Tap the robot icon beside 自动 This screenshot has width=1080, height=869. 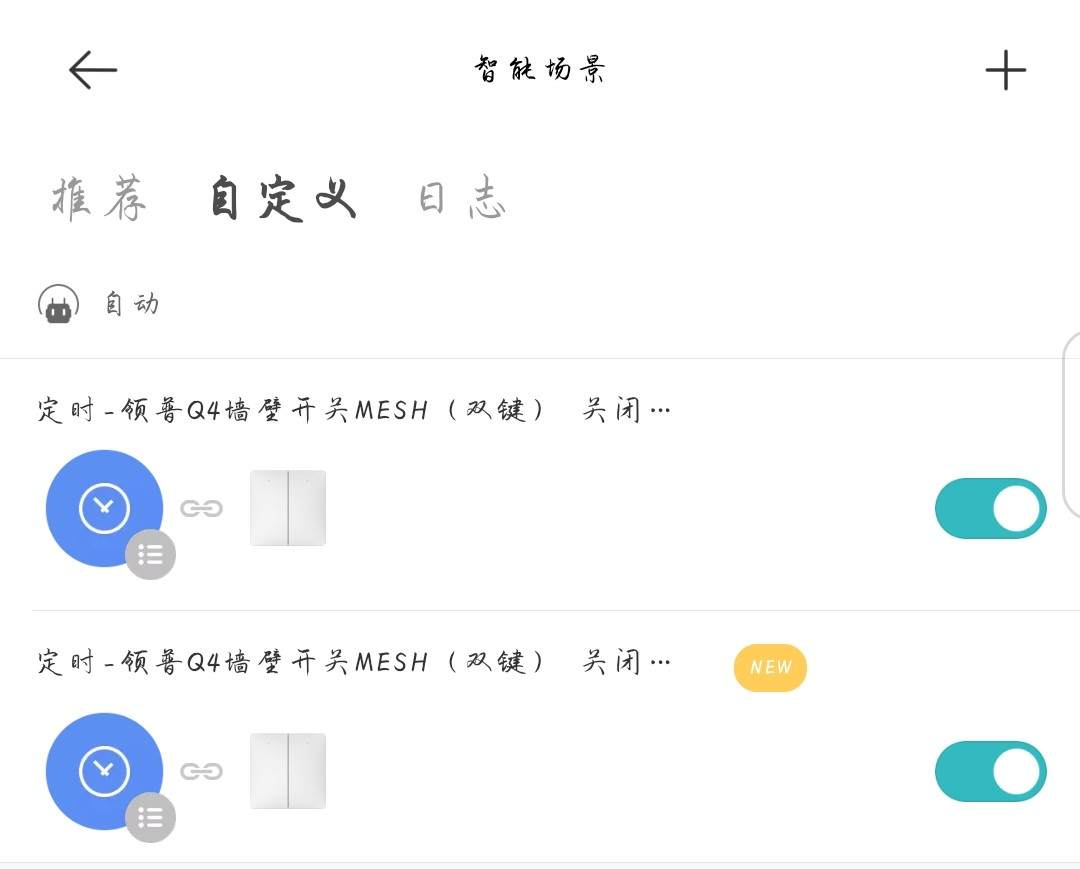pos(59,304)
